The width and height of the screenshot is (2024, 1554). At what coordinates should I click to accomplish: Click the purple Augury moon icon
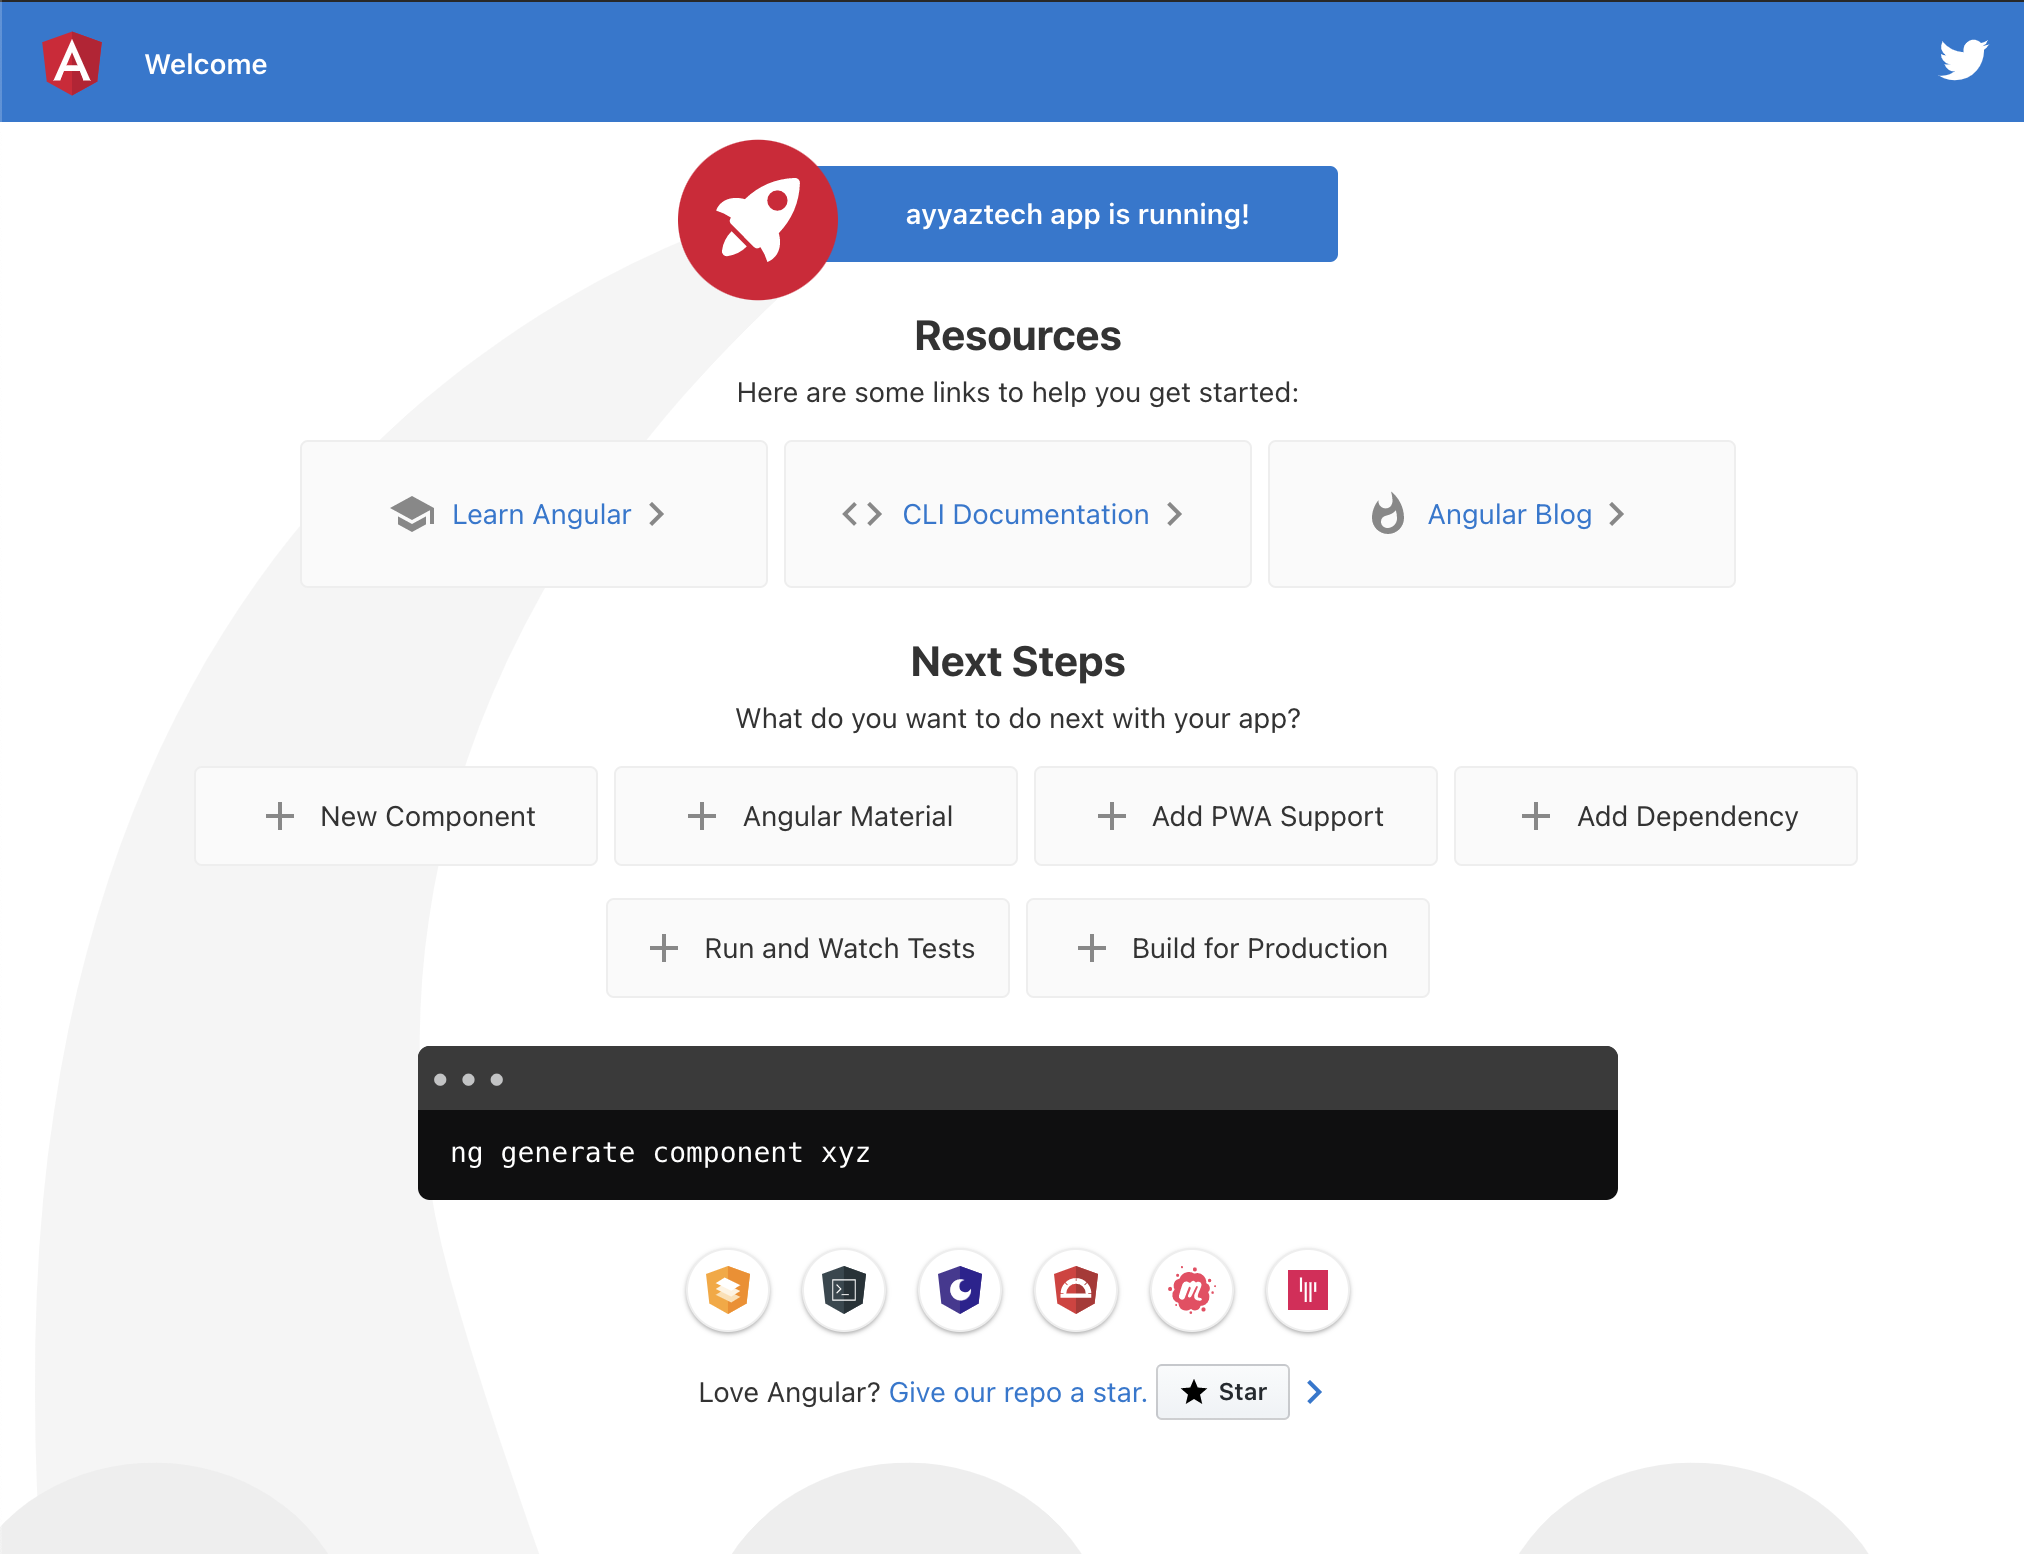pos(960,1290)
